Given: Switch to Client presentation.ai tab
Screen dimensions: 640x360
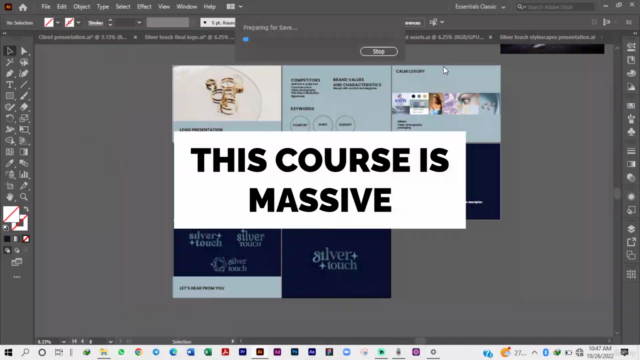Looking at the screenshot, I should pyautogui.click(x=82, y=37).
